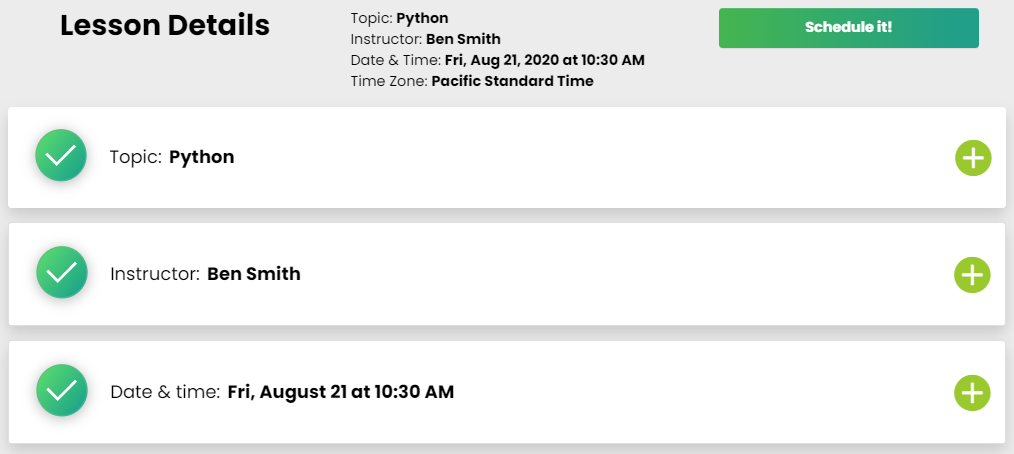Expand the Date & time section plus icon
This screenshot has height=454, width=1014.
972,393
